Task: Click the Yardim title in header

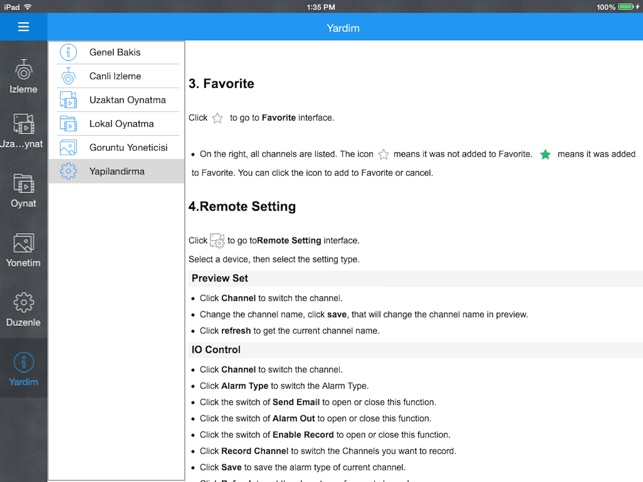Action: click(343, 28)
